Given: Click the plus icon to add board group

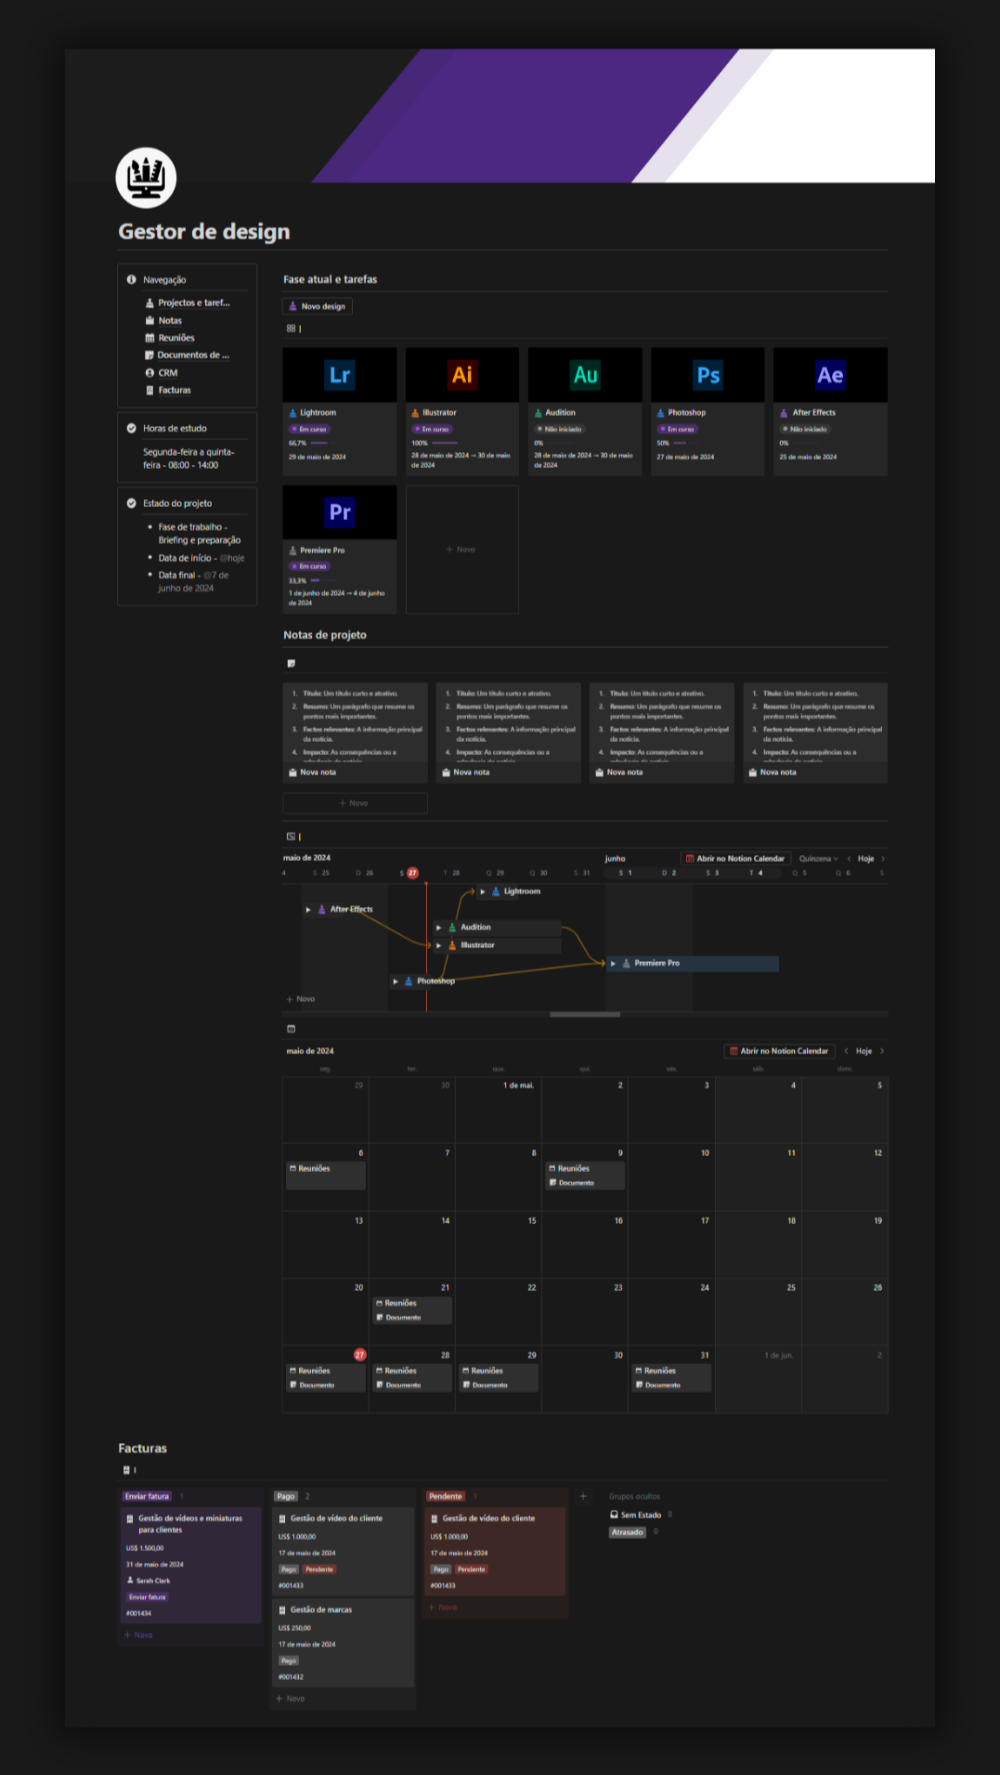Looking at the screenshot, I should [x=583, y=1496].
